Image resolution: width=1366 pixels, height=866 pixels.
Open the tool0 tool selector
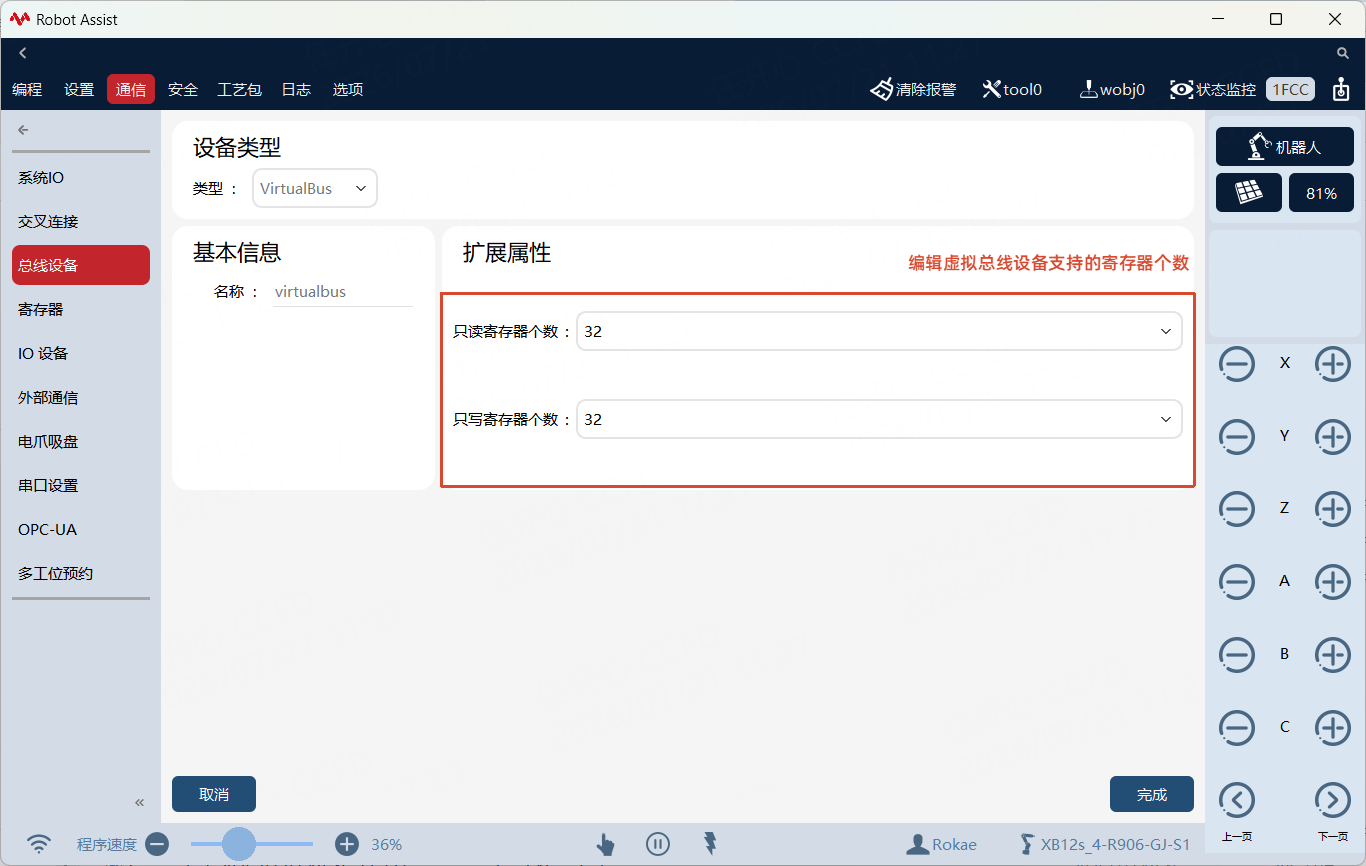tap(1012, 89)
